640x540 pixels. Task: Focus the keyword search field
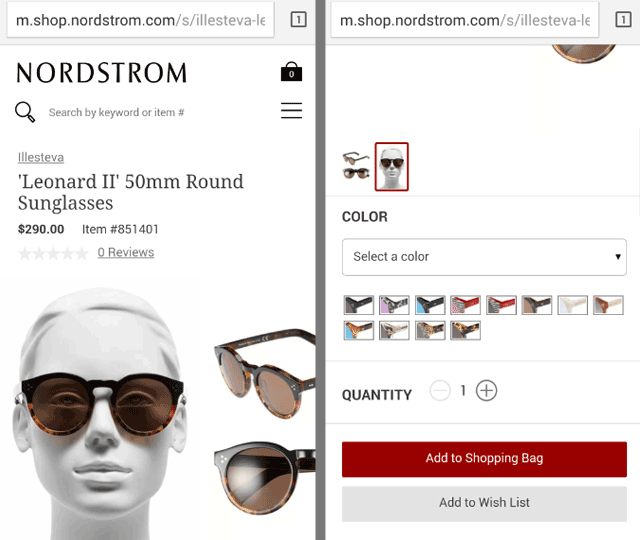pyautogui.click(x=116, y=112)
